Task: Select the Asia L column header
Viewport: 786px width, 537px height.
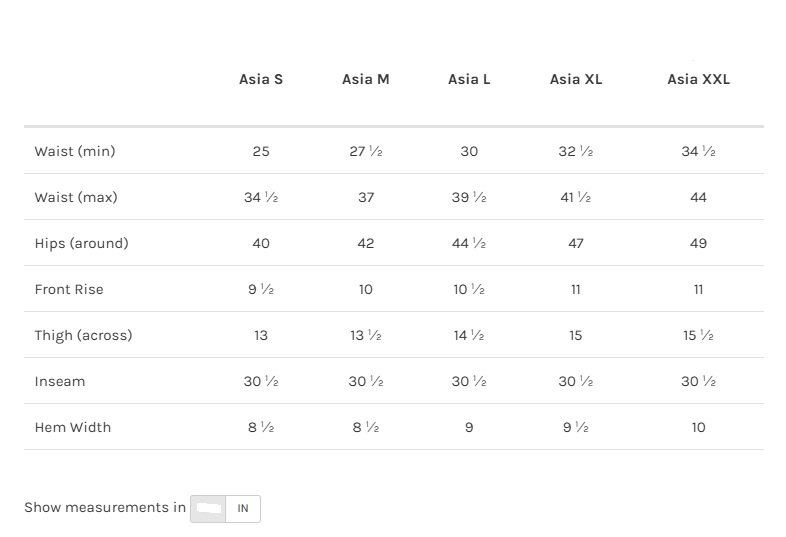Action: [469, 79]
